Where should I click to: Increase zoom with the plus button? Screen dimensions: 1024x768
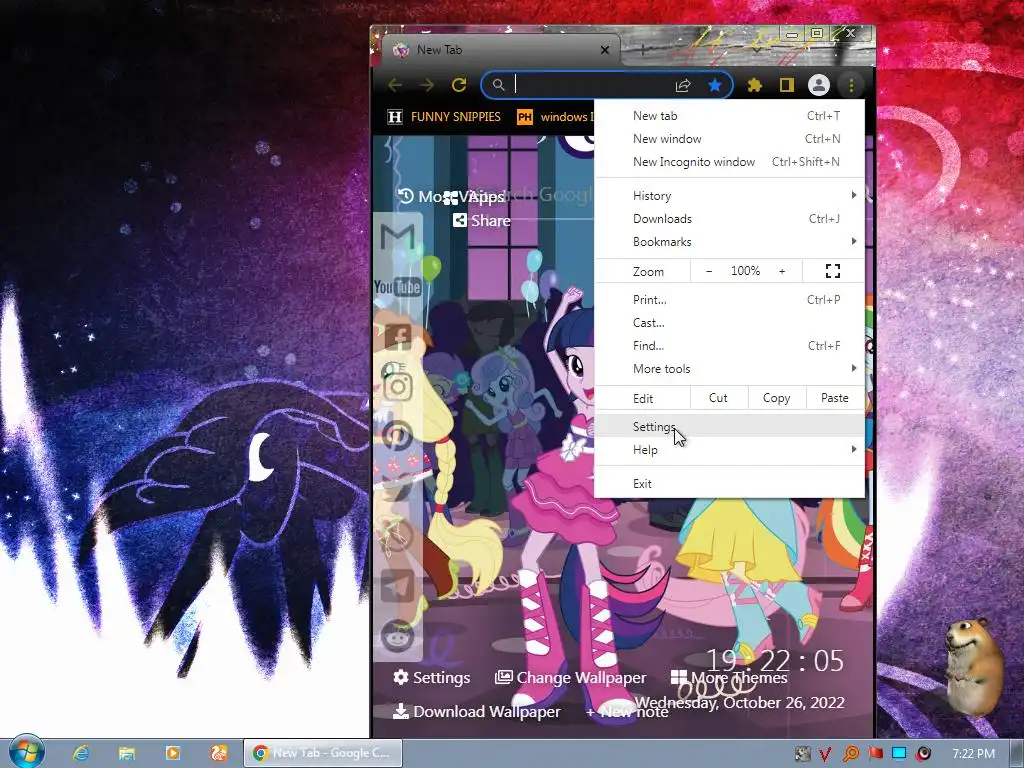click(782, 271)
